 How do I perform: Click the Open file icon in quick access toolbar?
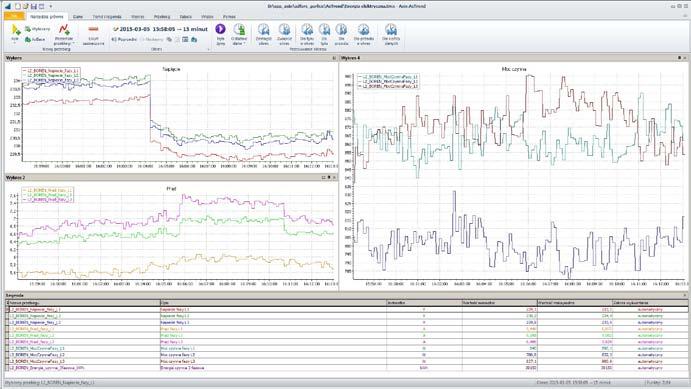tap(26, 6)
